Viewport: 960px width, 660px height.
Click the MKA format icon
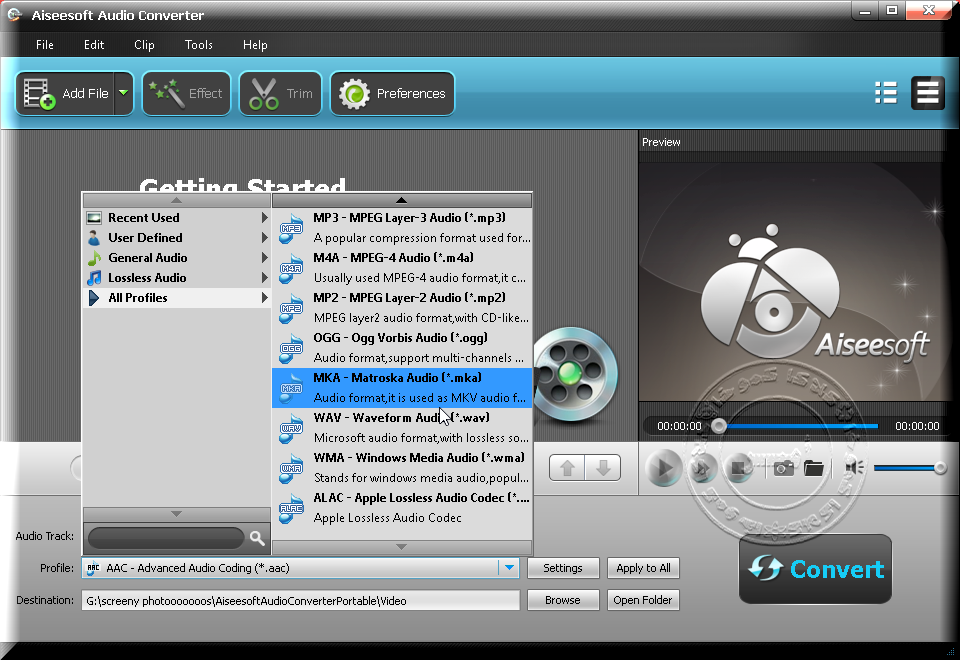pyautogui.click(x=291, y=388)
